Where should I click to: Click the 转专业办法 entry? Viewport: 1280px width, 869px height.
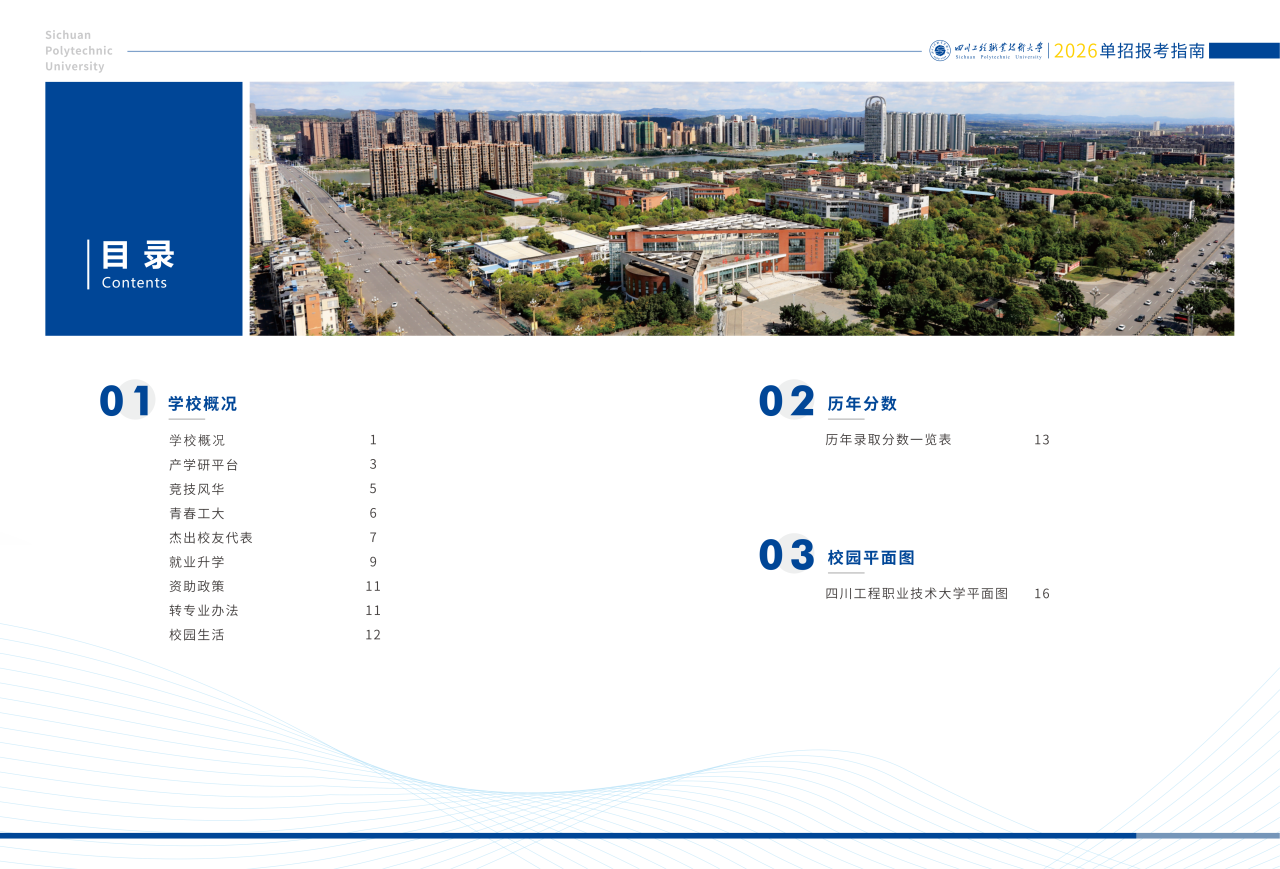pyautogui.click(x=204, y=610)
